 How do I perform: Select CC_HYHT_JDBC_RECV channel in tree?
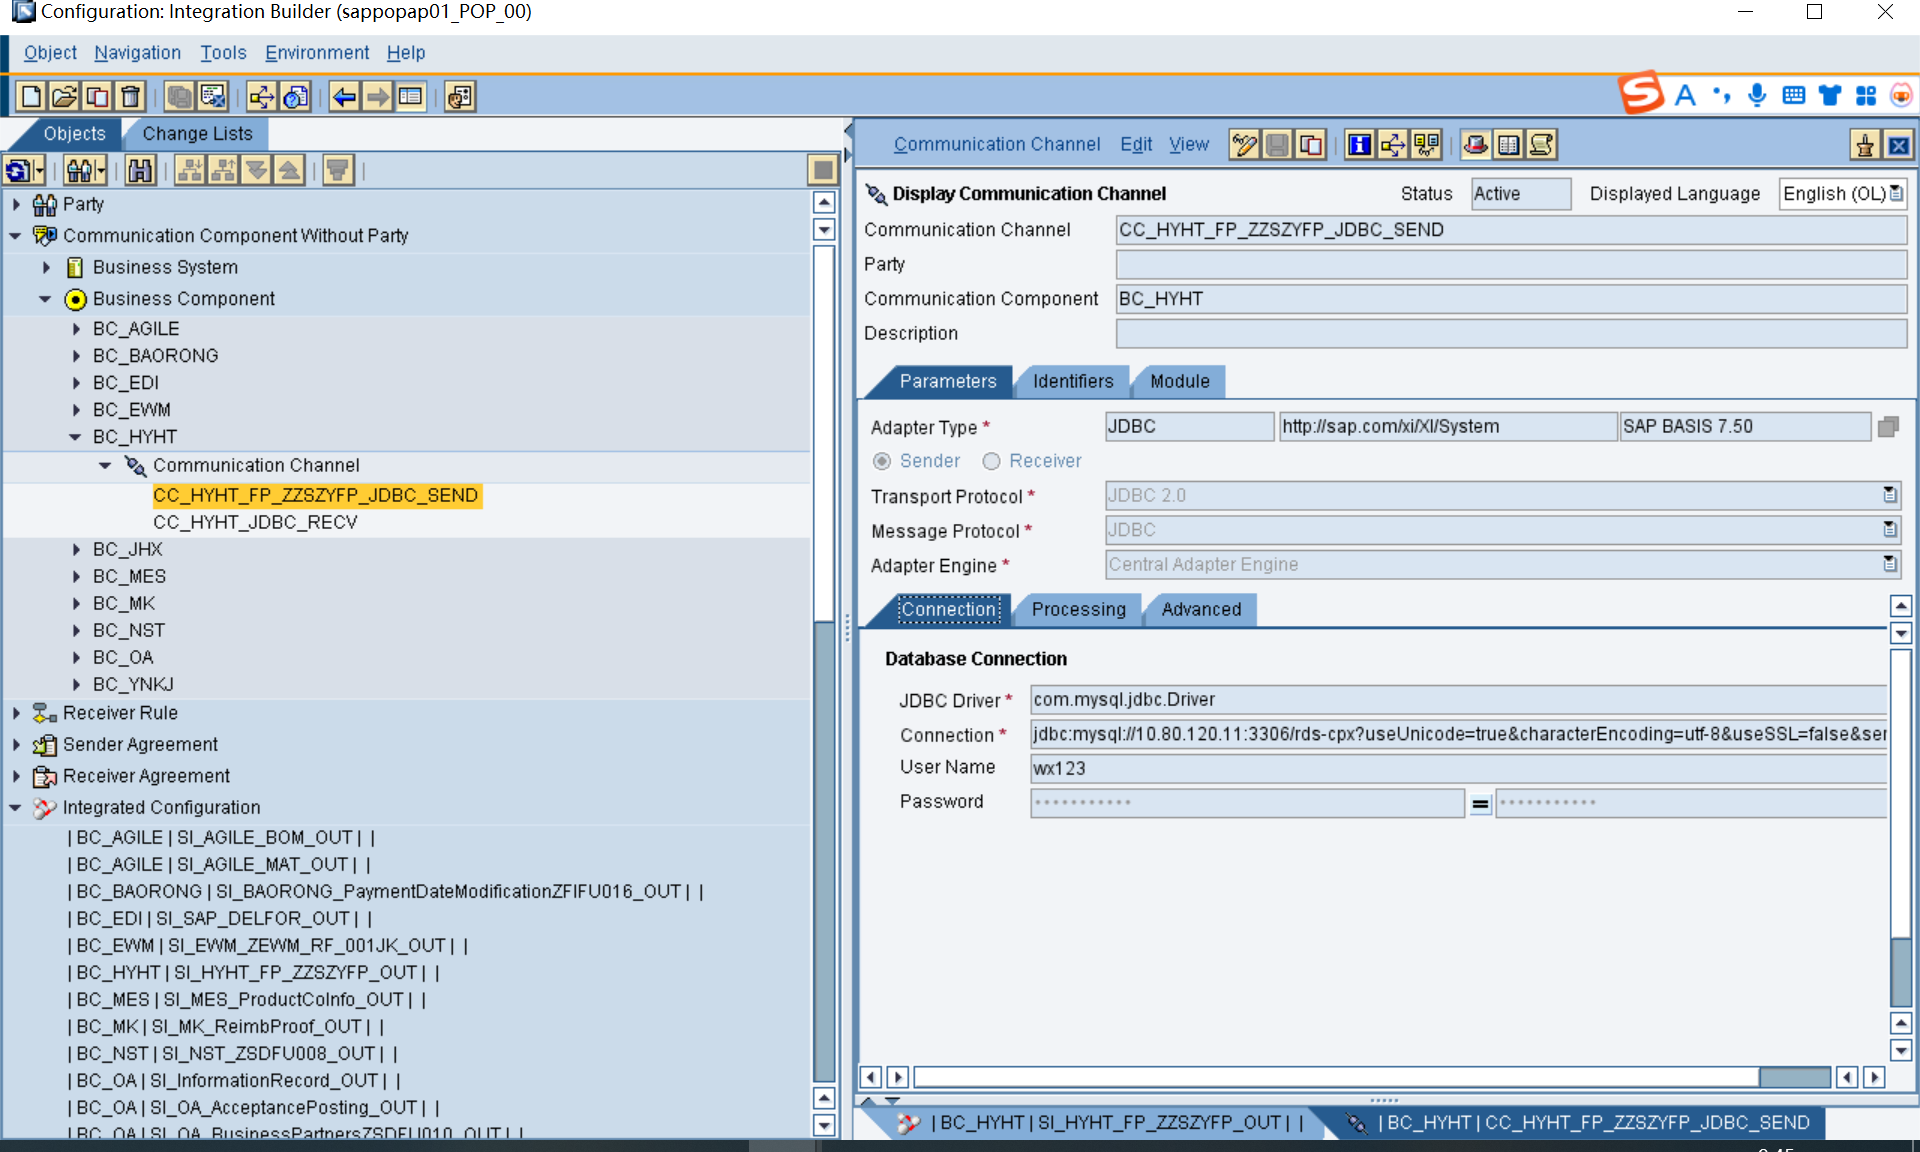point(255,522)
